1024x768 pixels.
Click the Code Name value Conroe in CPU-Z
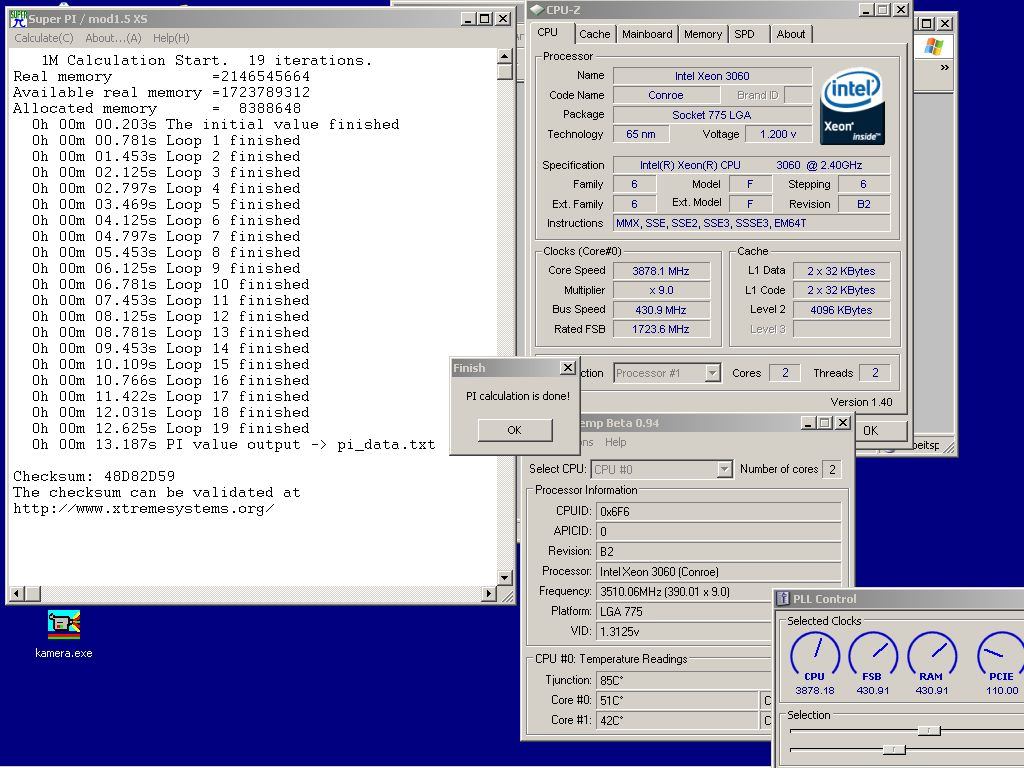pyautogui.click(x=665, y=95)
